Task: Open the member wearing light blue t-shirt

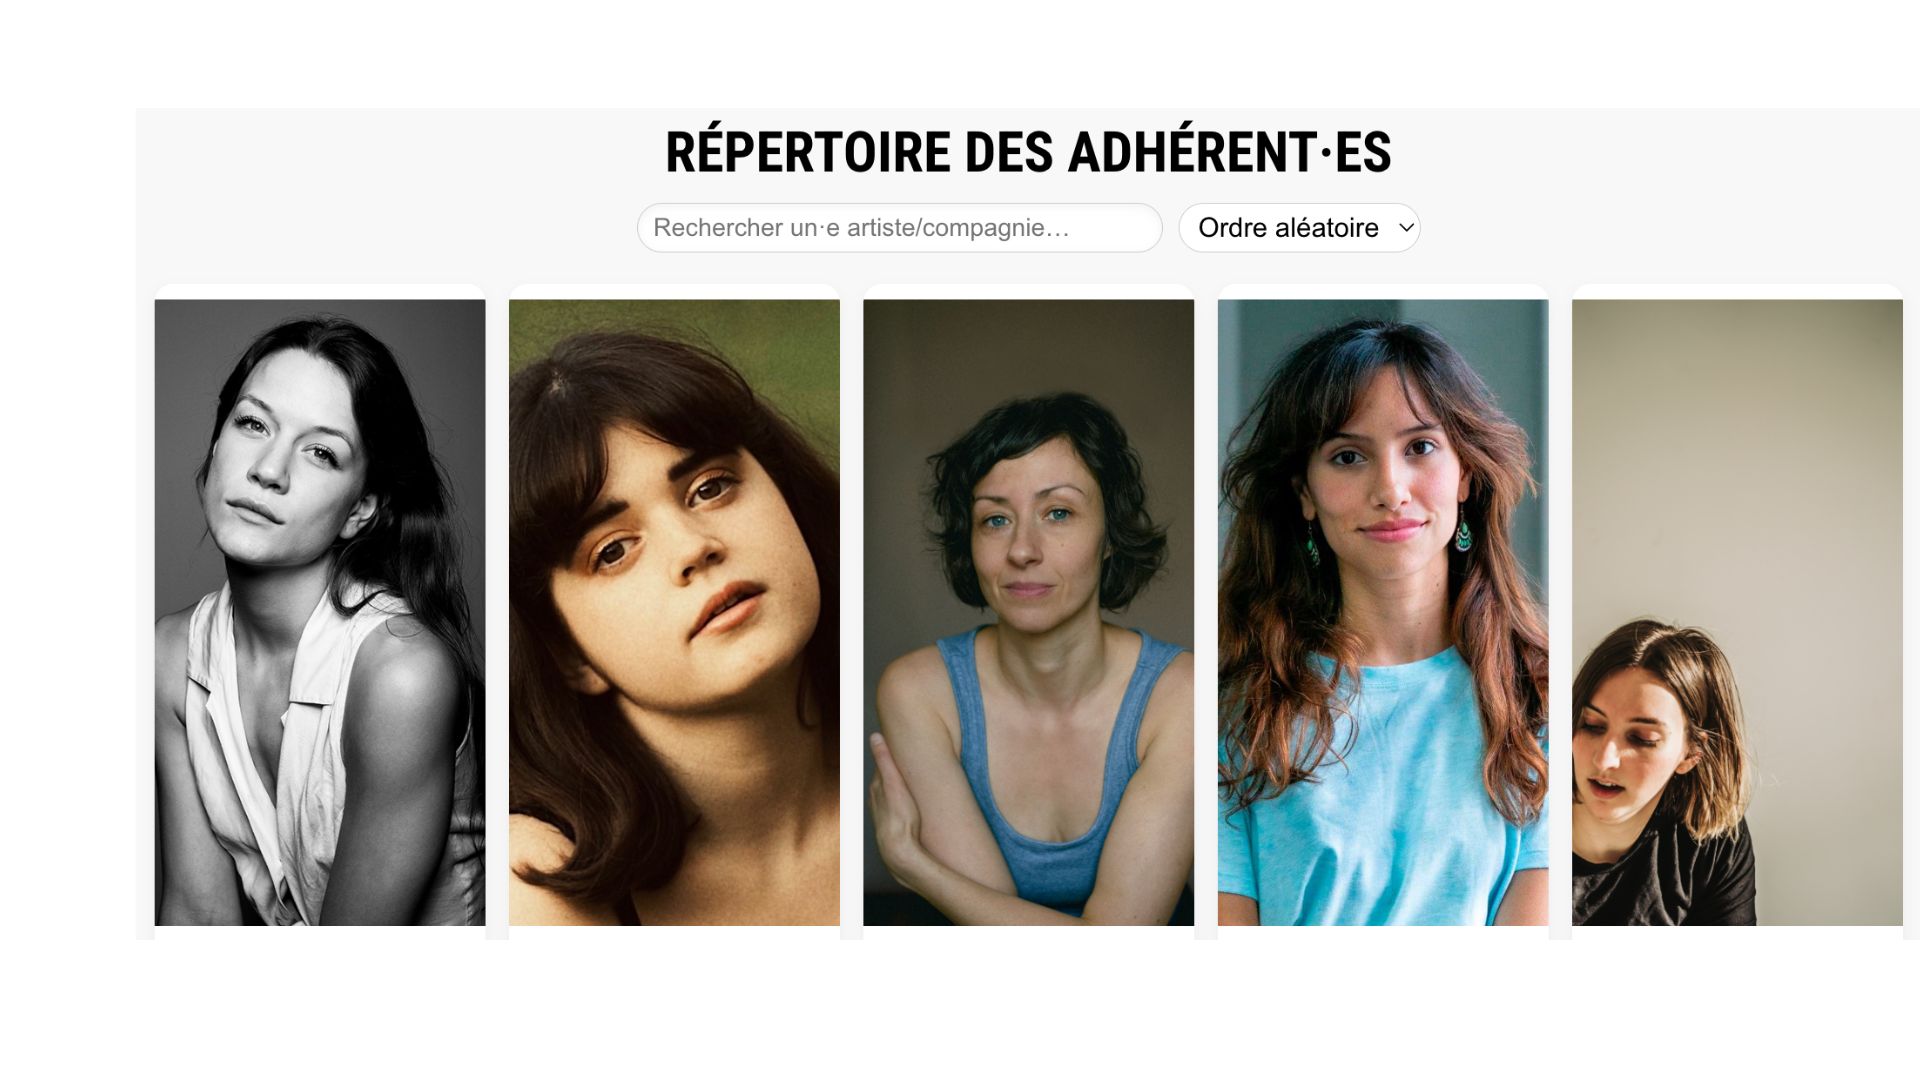Action: pyautogui.click(x=1383, y=612)
